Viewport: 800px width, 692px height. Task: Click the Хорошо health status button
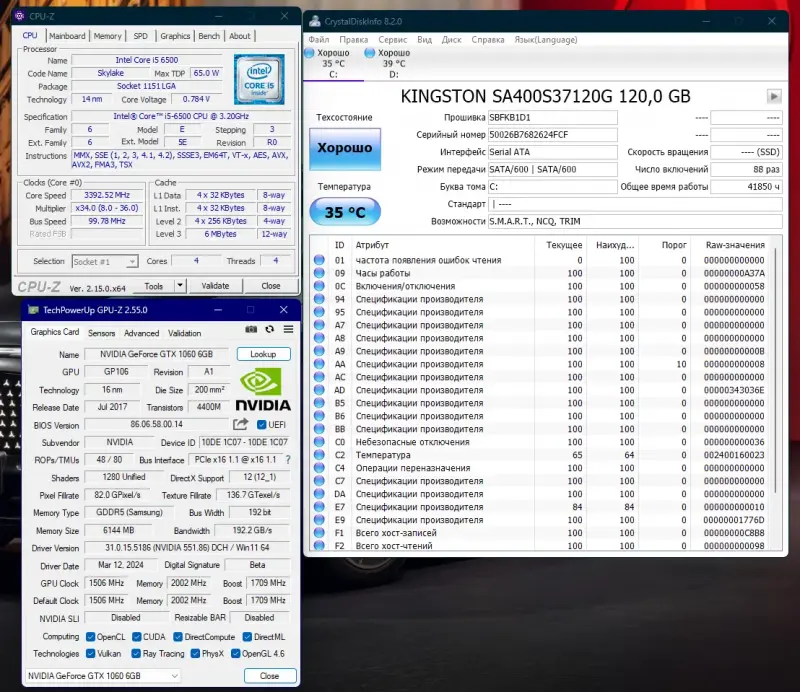(x=345, y=149)
